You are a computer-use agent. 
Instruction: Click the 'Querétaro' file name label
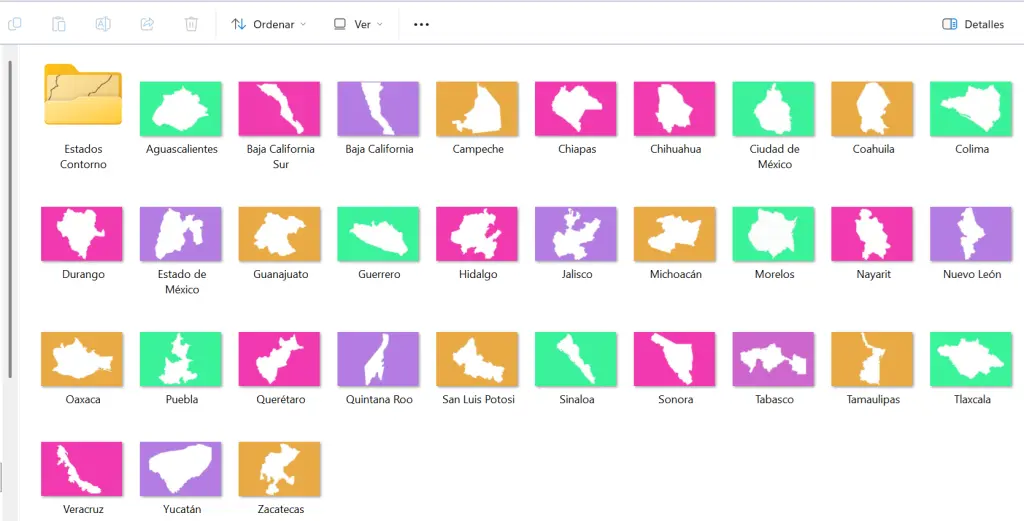coord(281,400)
